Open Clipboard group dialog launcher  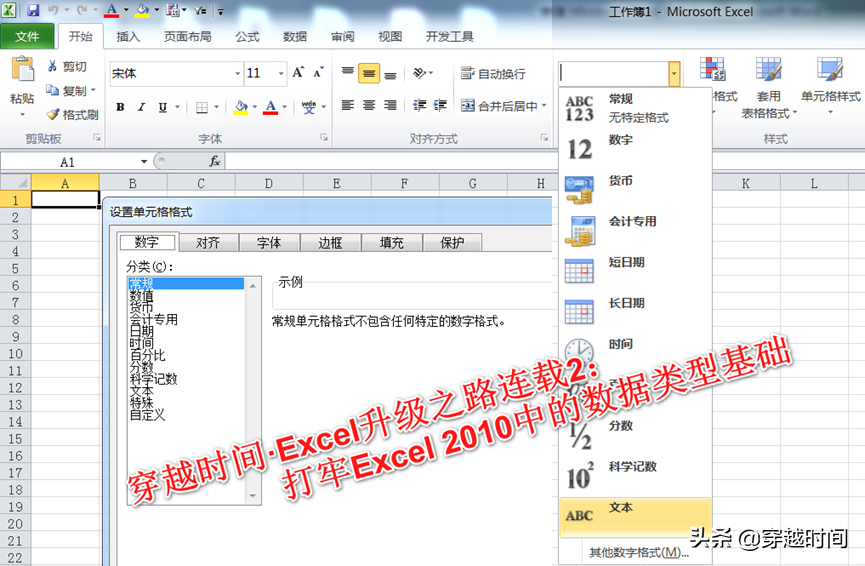coord(97,137)
